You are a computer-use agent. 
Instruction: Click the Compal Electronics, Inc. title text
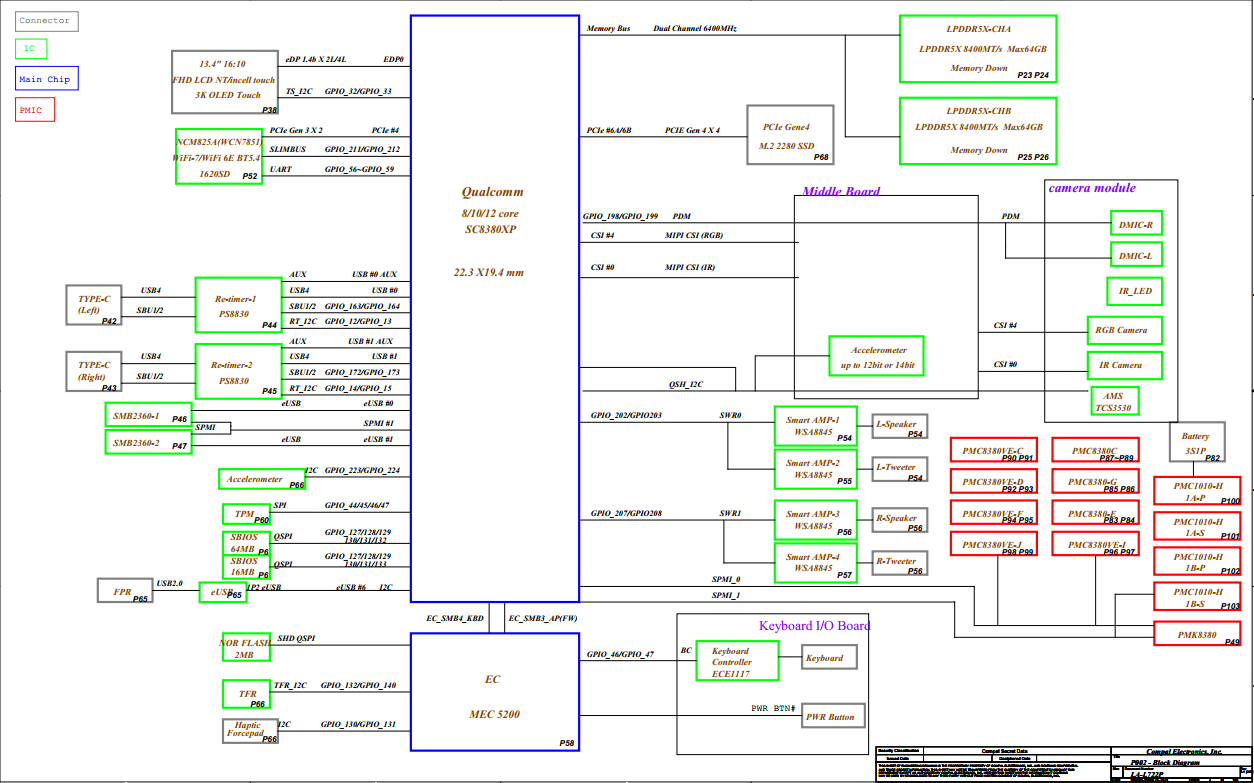[x=1184, y=751]
